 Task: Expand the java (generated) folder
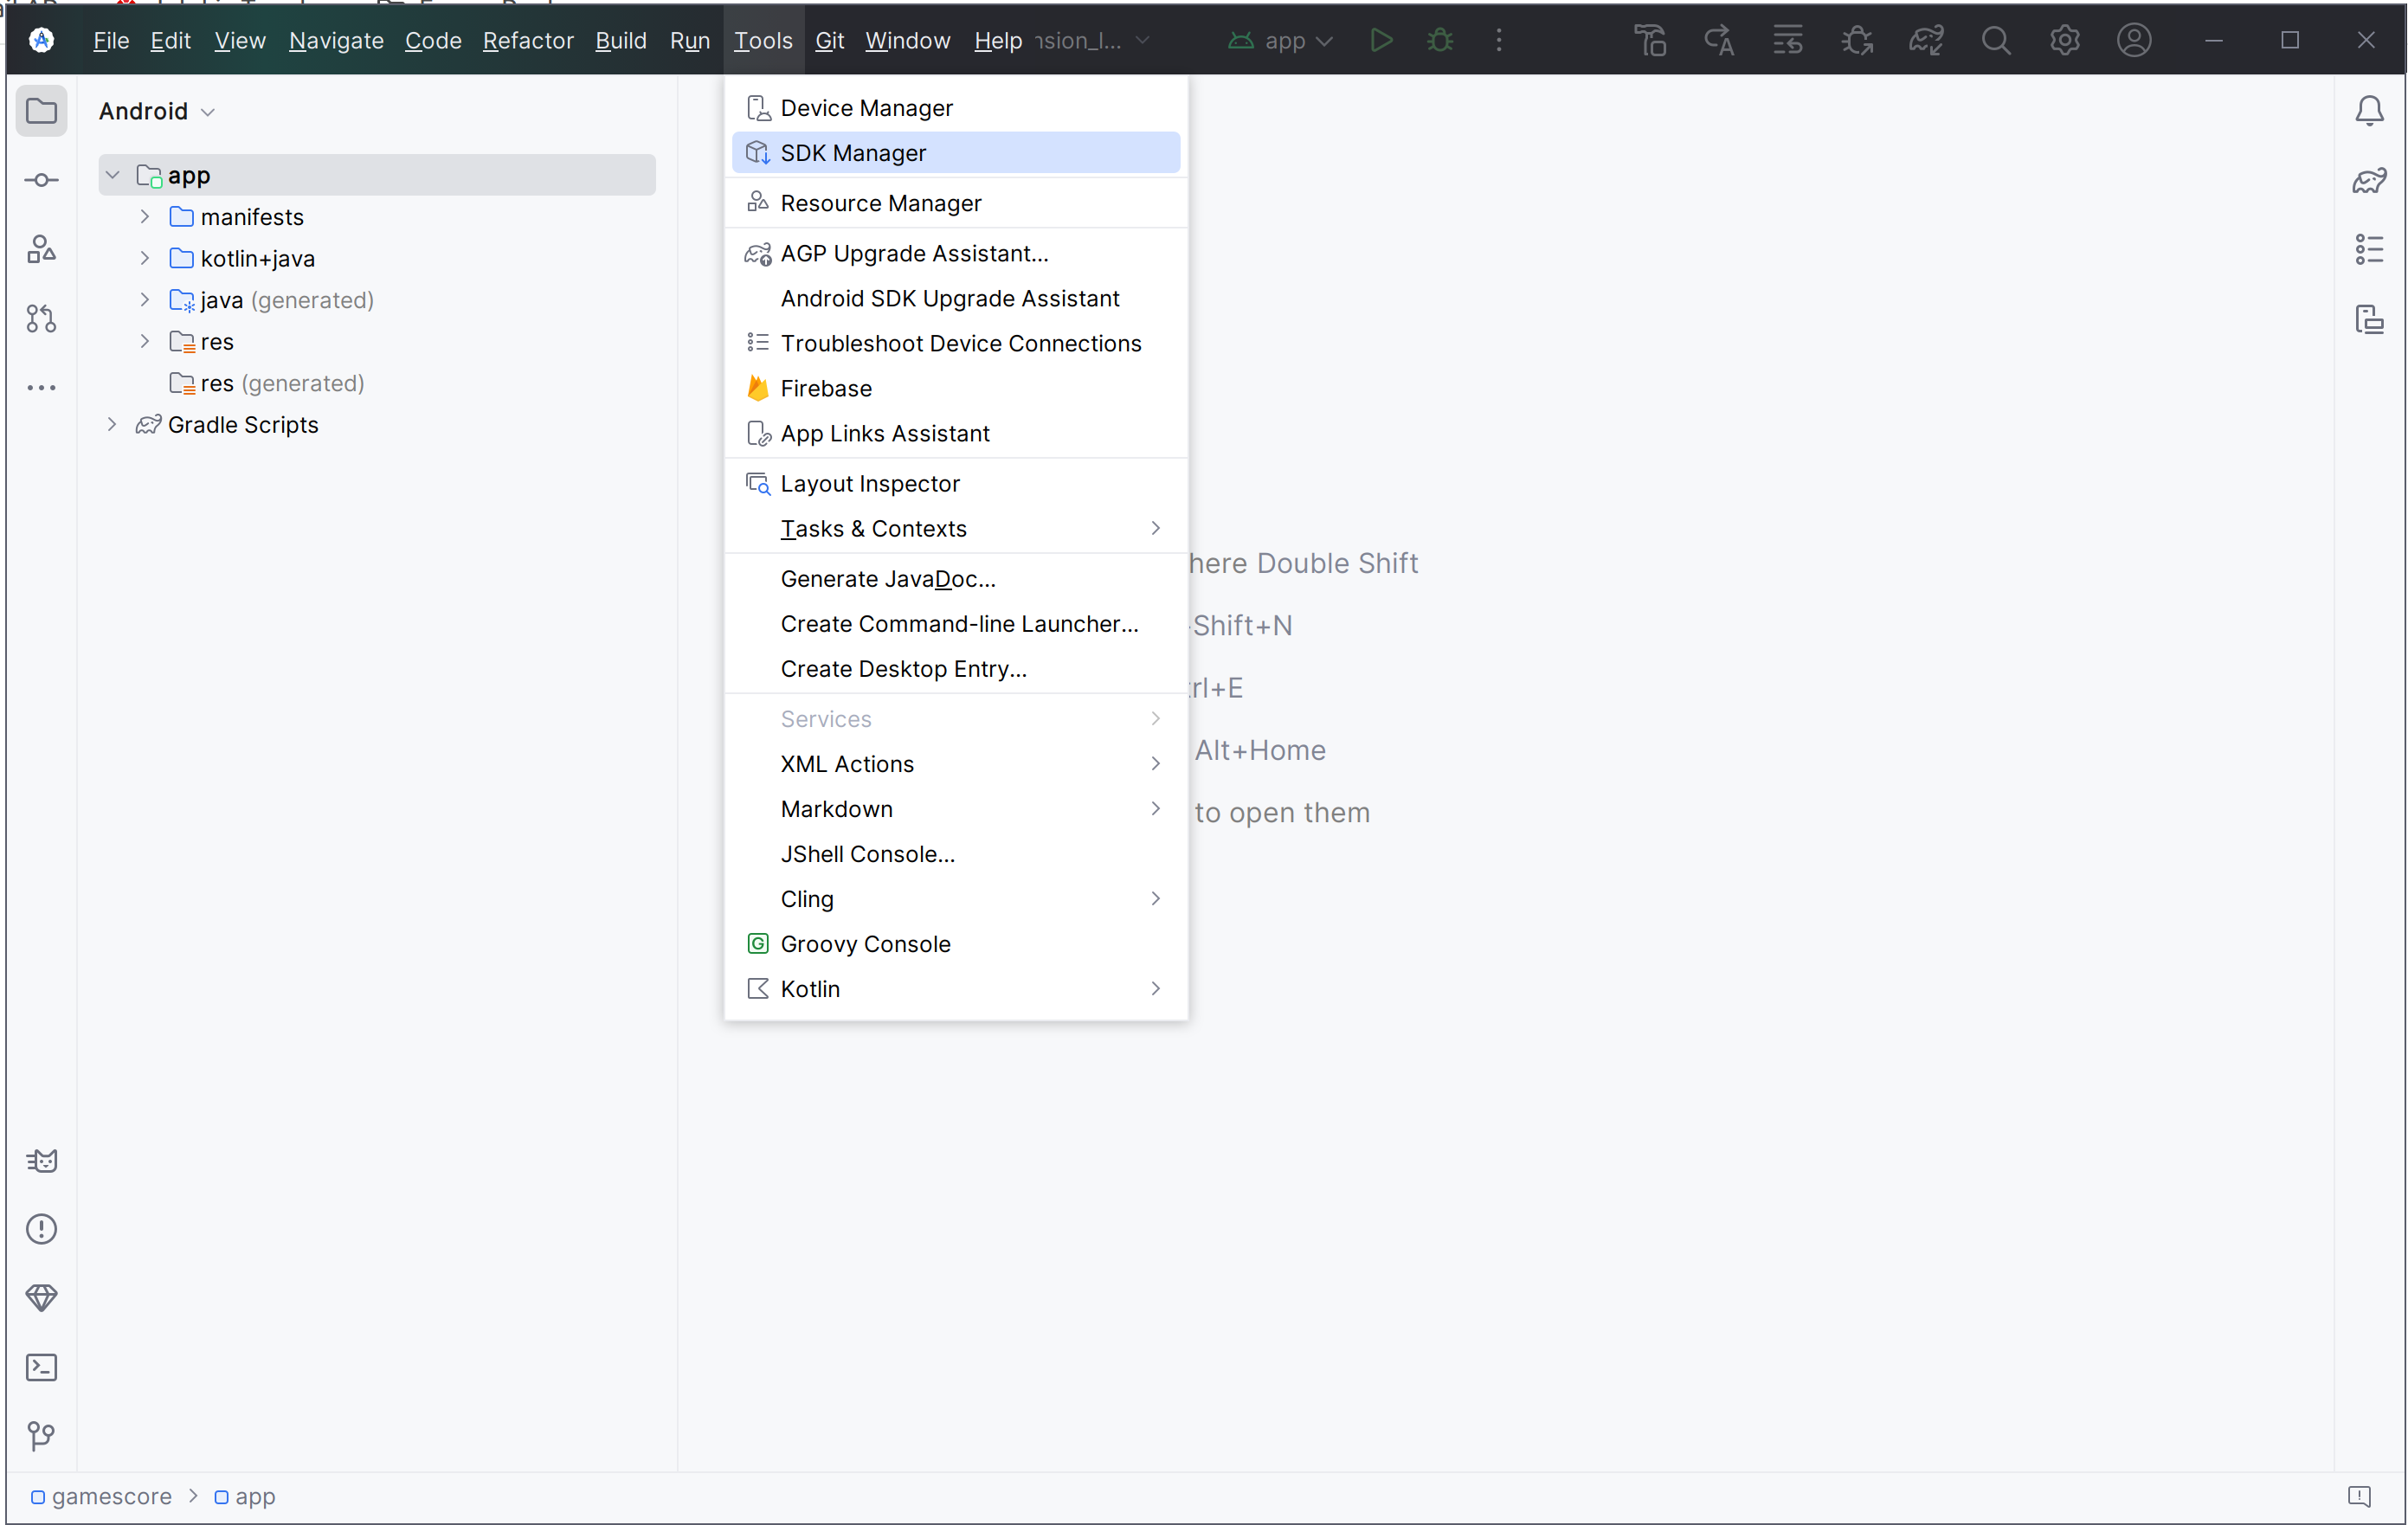click(x=145, y=300)
